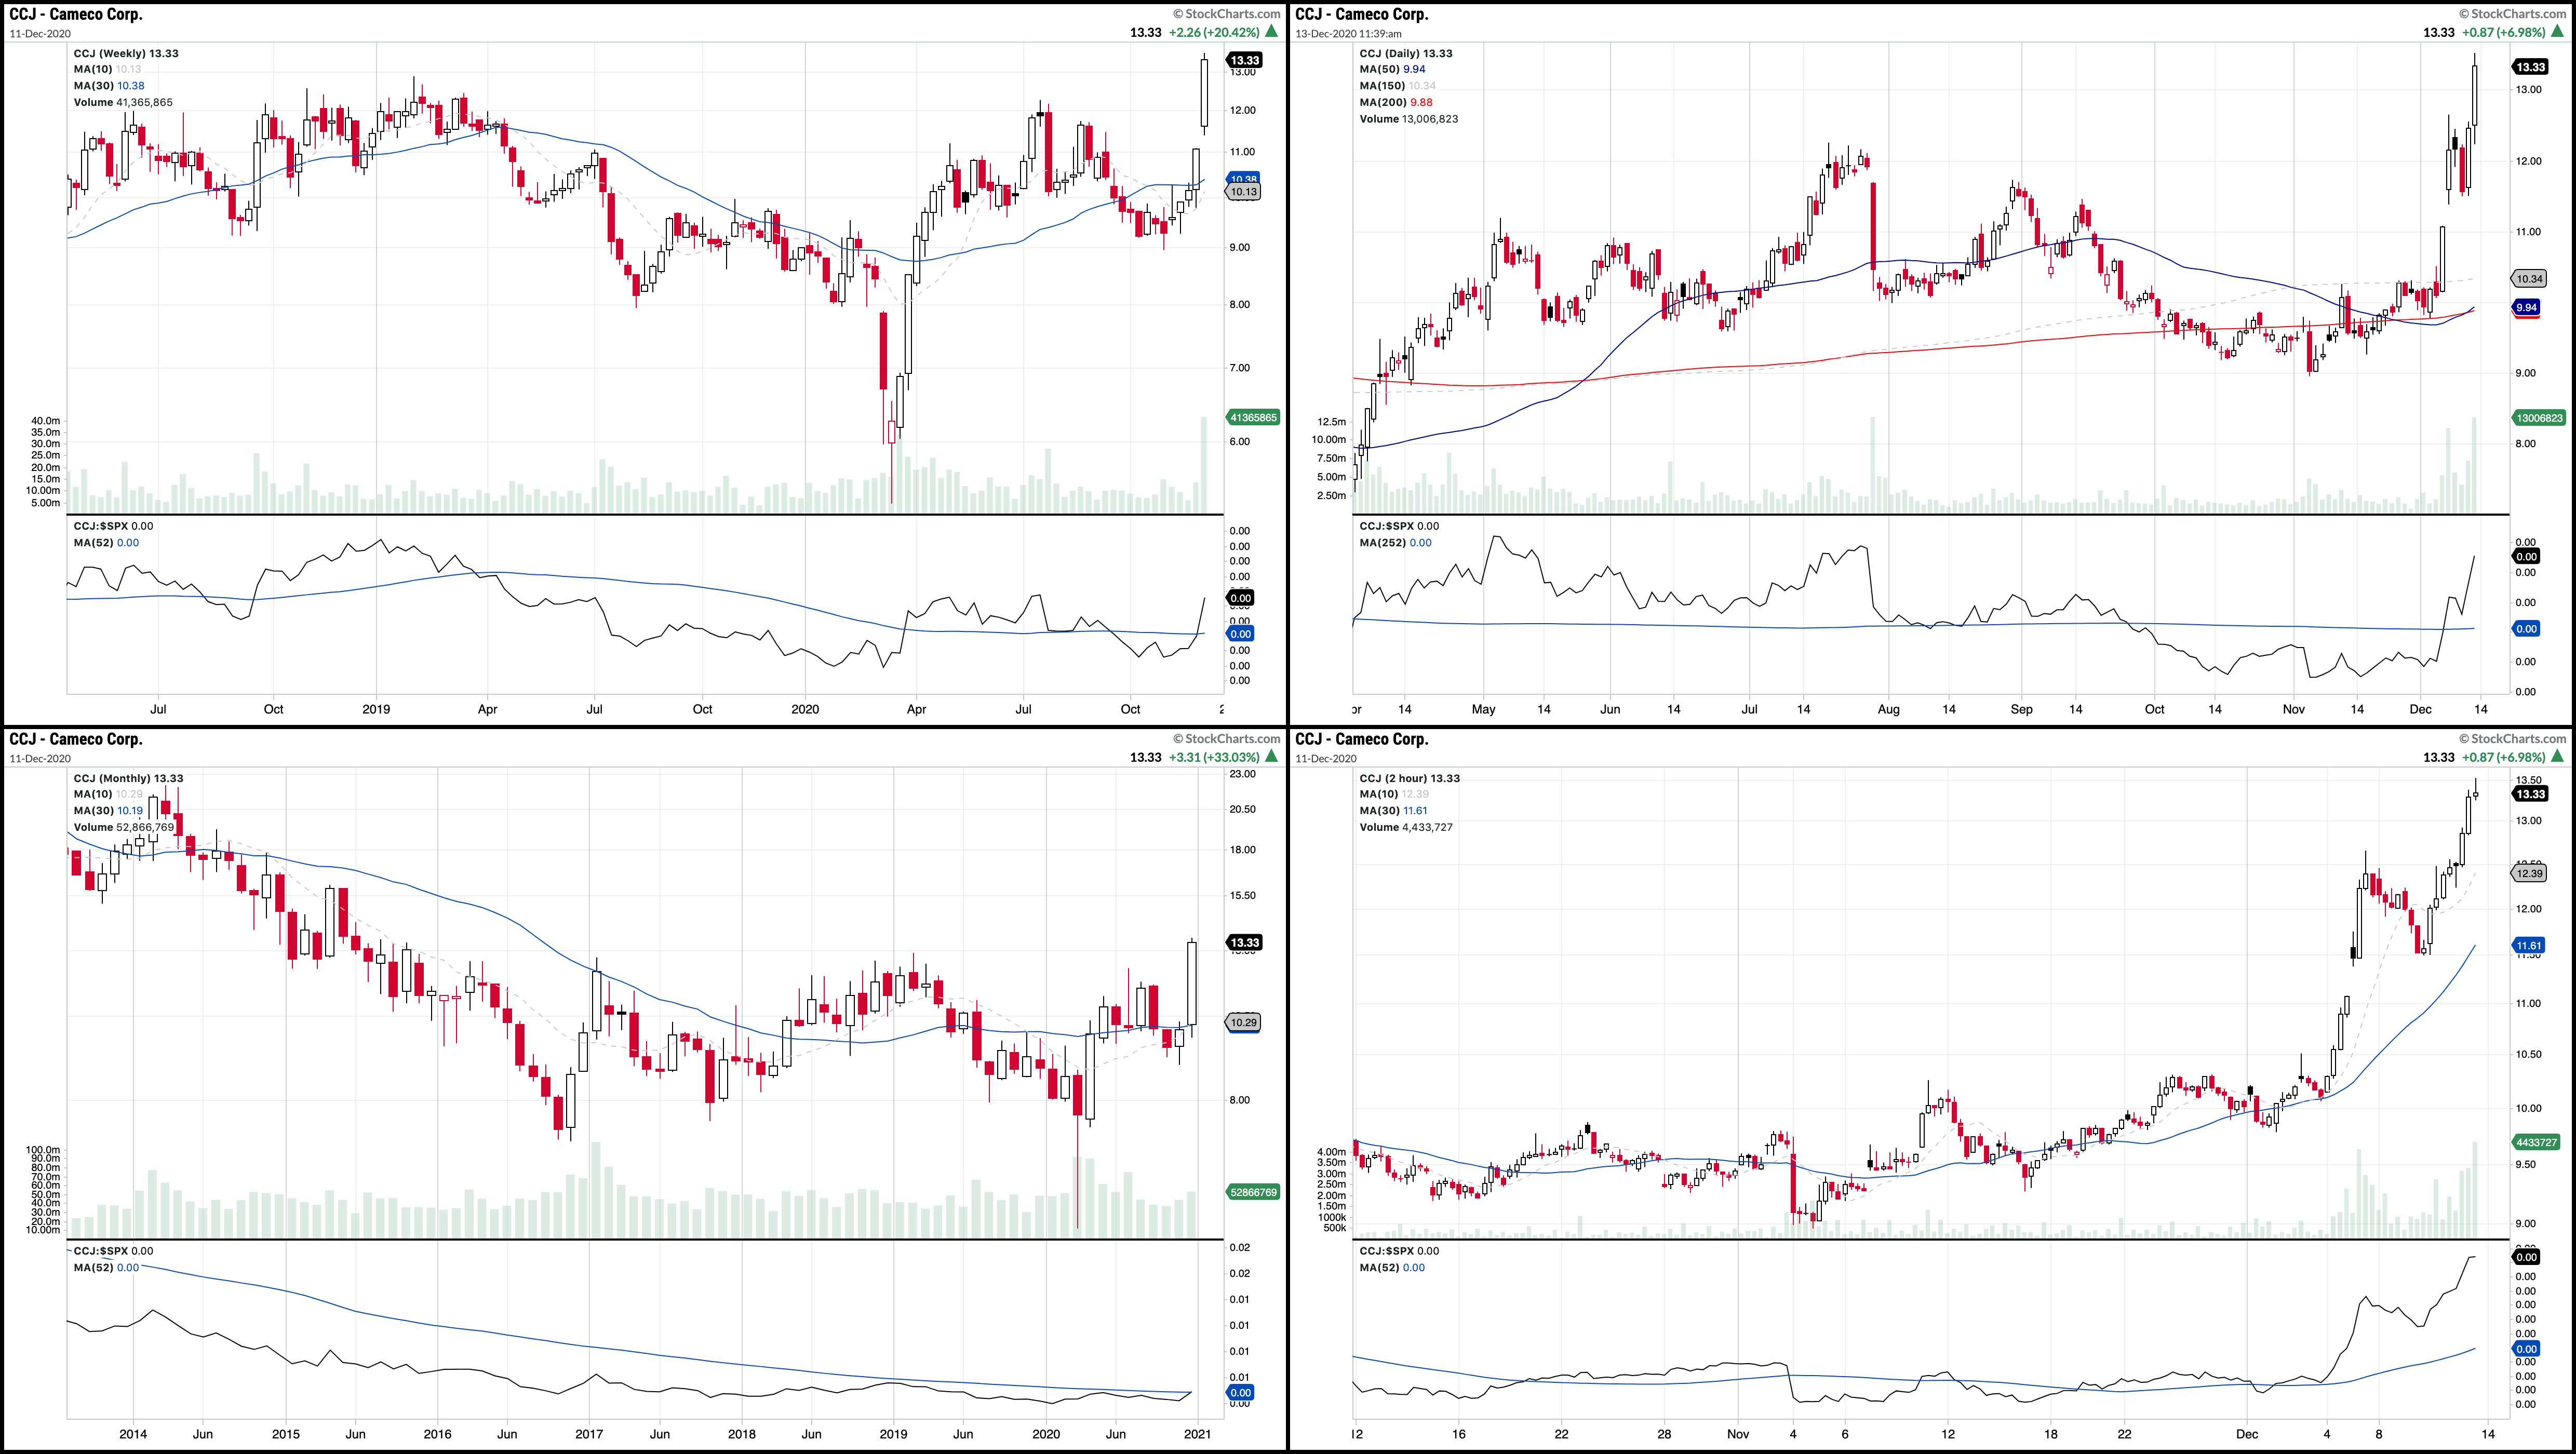This screenshot has height=1454, width=2576.
Task: Click the green up arrow on weekly chart
Action: point(1271,32)
